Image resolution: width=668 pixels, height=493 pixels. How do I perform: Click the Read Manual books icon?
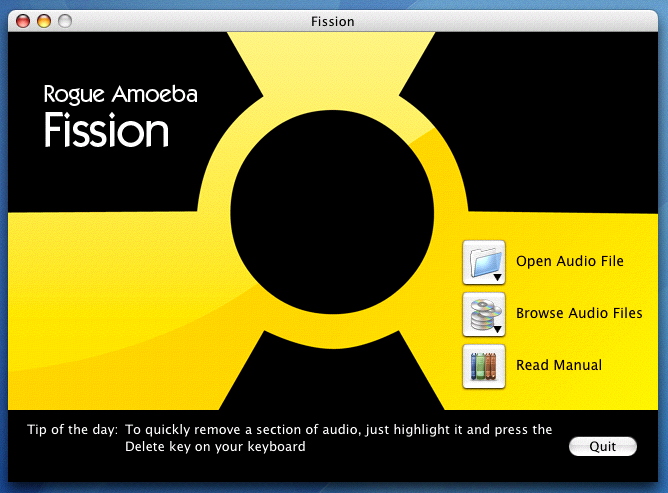point(484,366)
